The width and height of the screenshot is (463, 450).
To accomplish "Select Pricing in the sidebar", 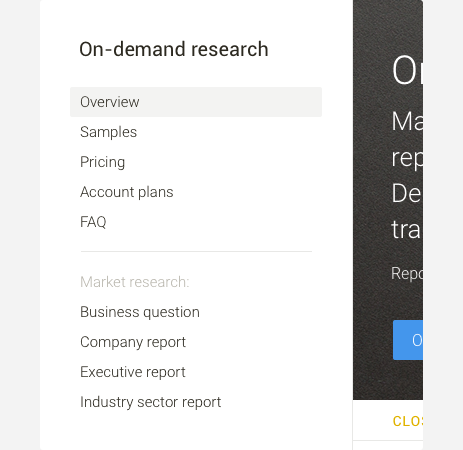I will (x=102, y=162).
